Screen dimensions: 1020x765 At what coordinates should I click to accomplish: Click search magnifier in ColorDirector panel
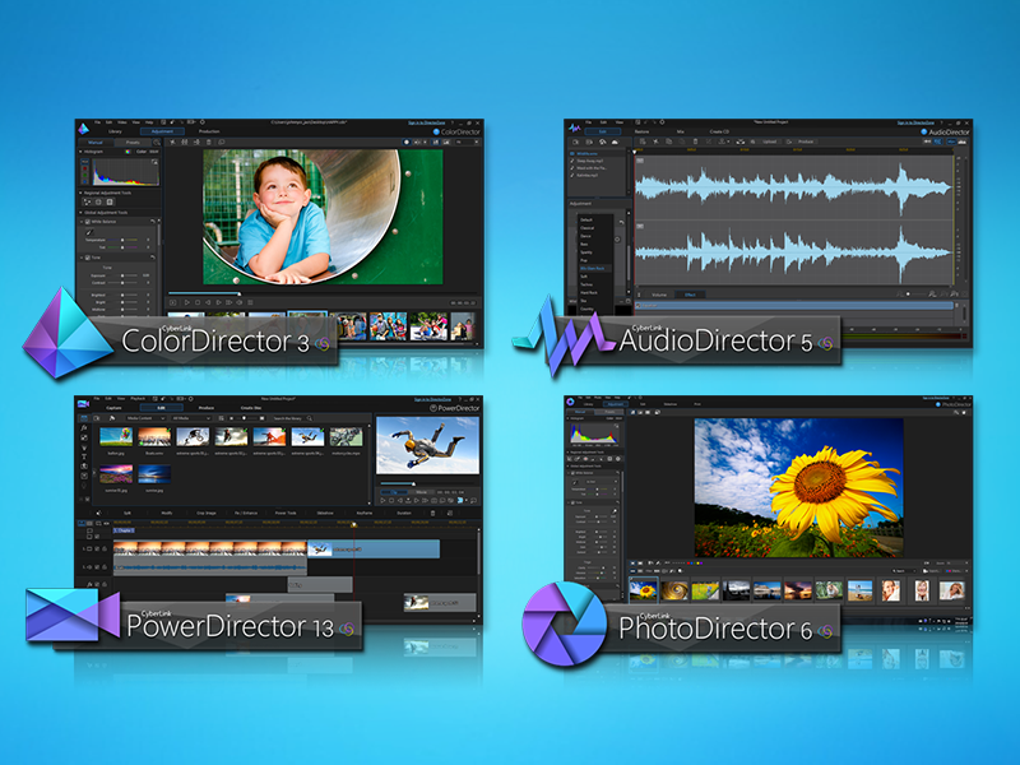tap(157, 142)
